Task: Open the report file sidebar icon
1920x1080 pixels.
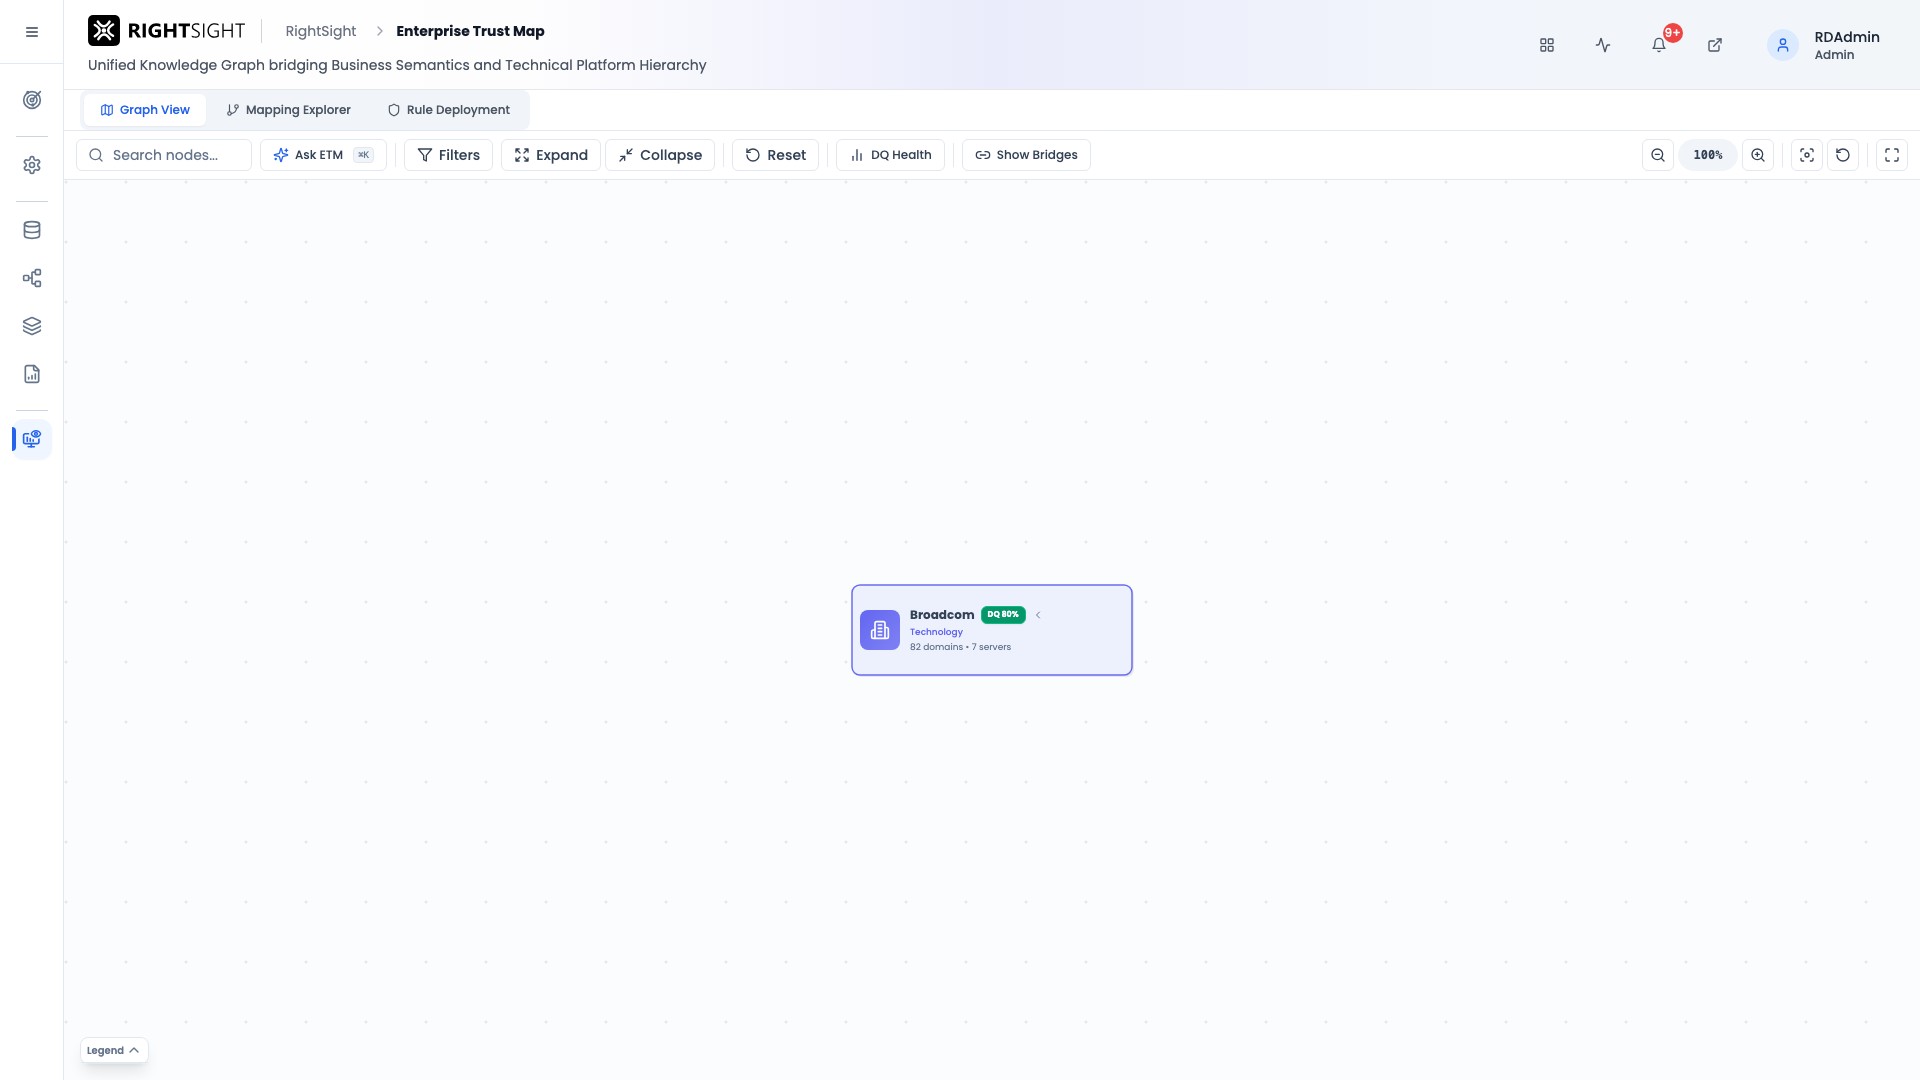Action: coord(32,374)
